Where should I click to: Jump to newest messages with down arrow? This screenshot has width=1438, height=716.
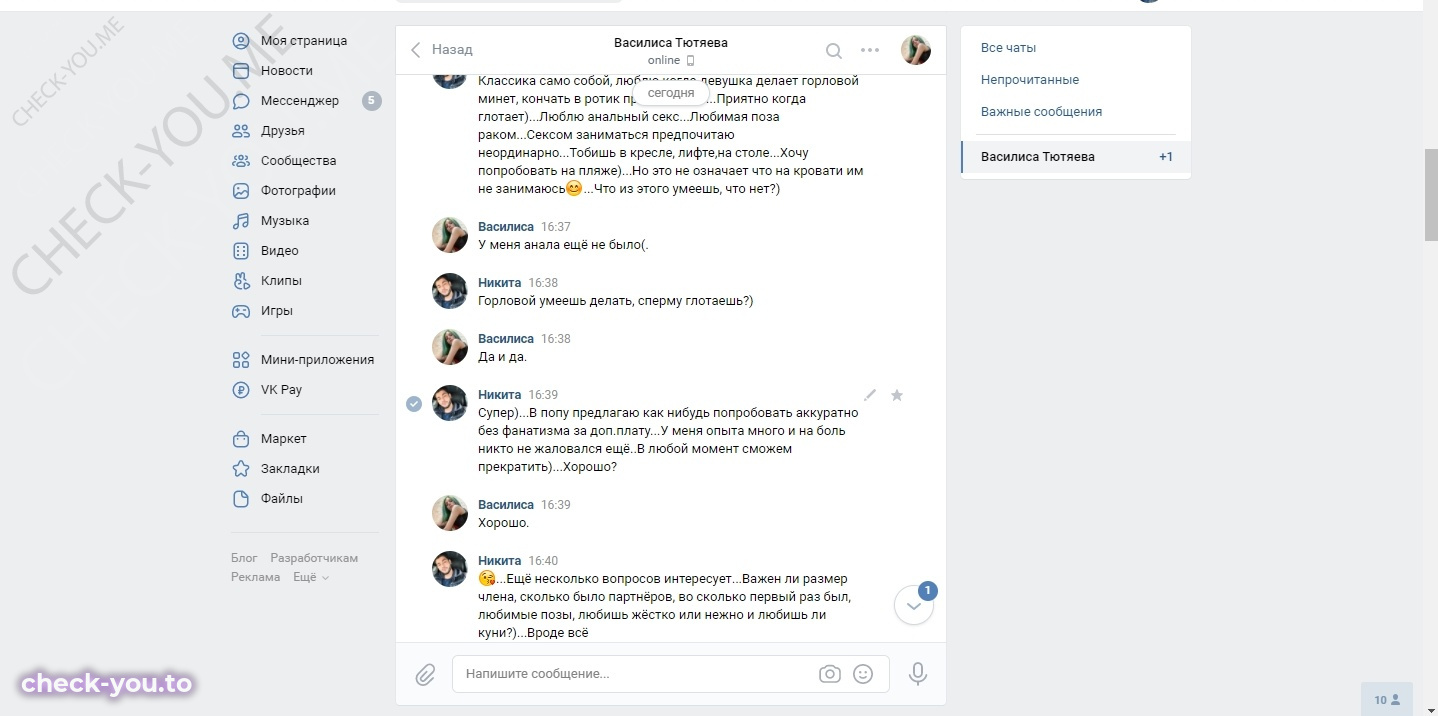click(913, 605)
